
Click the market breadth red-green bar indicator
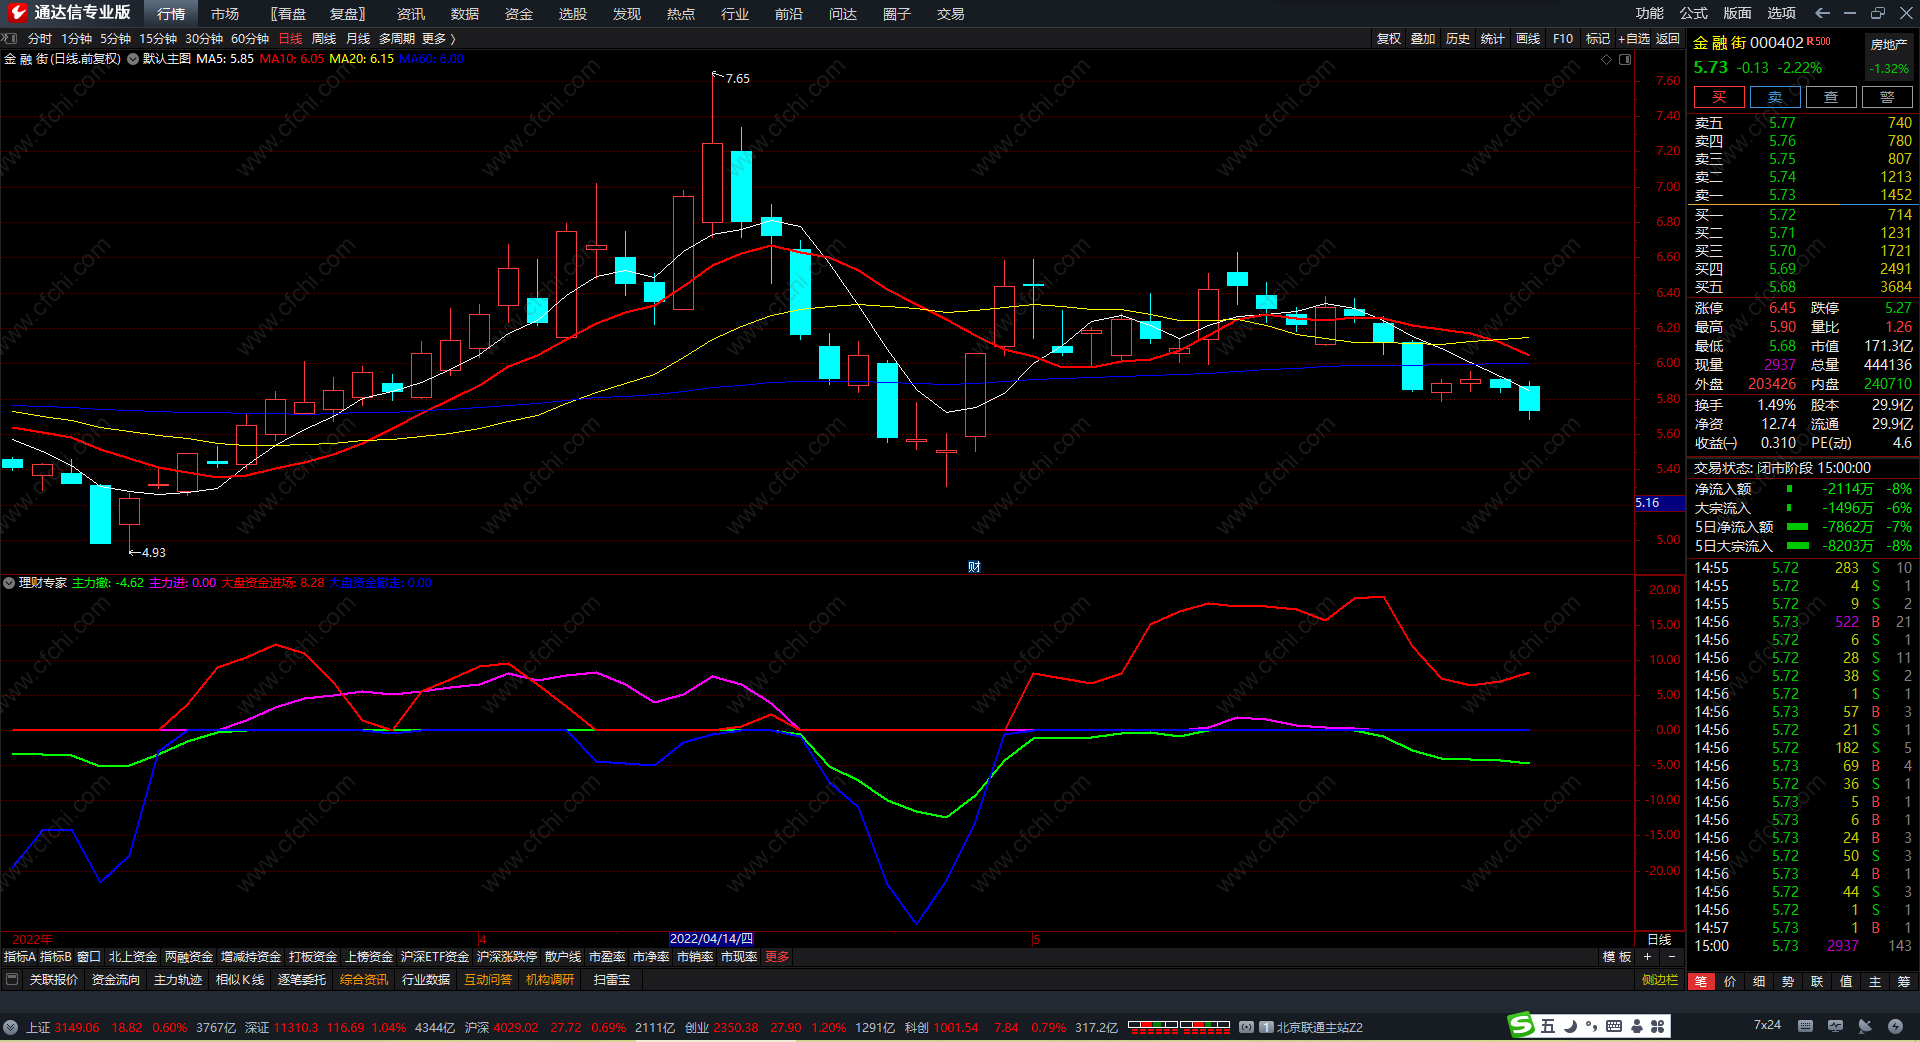(x=1178, y=1026)
